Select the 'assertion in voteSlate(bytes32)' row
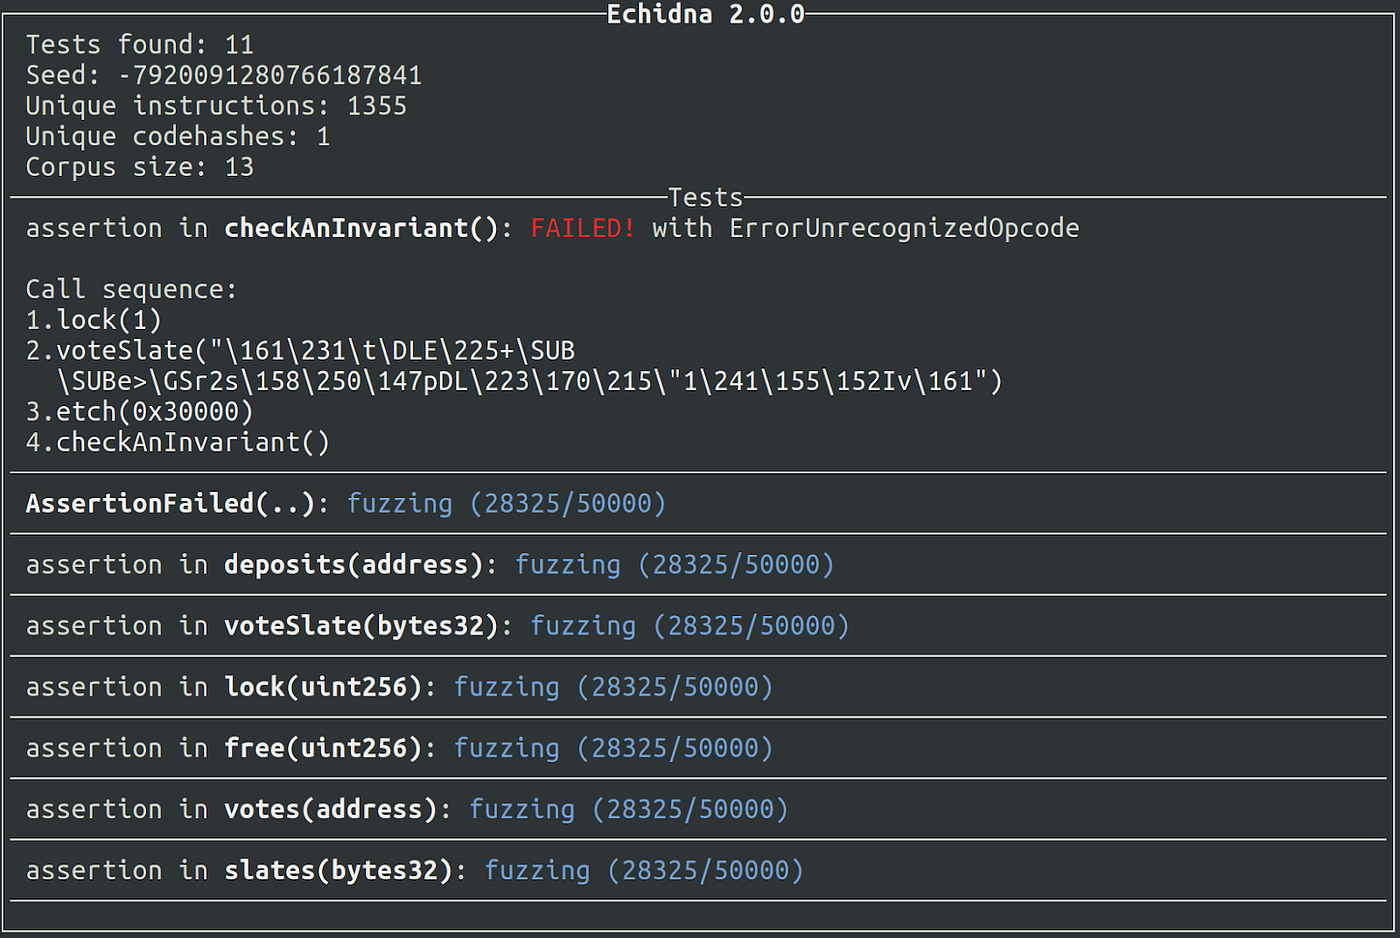The height and width of the screenshot is (938, 1400). tap(699, 625)
